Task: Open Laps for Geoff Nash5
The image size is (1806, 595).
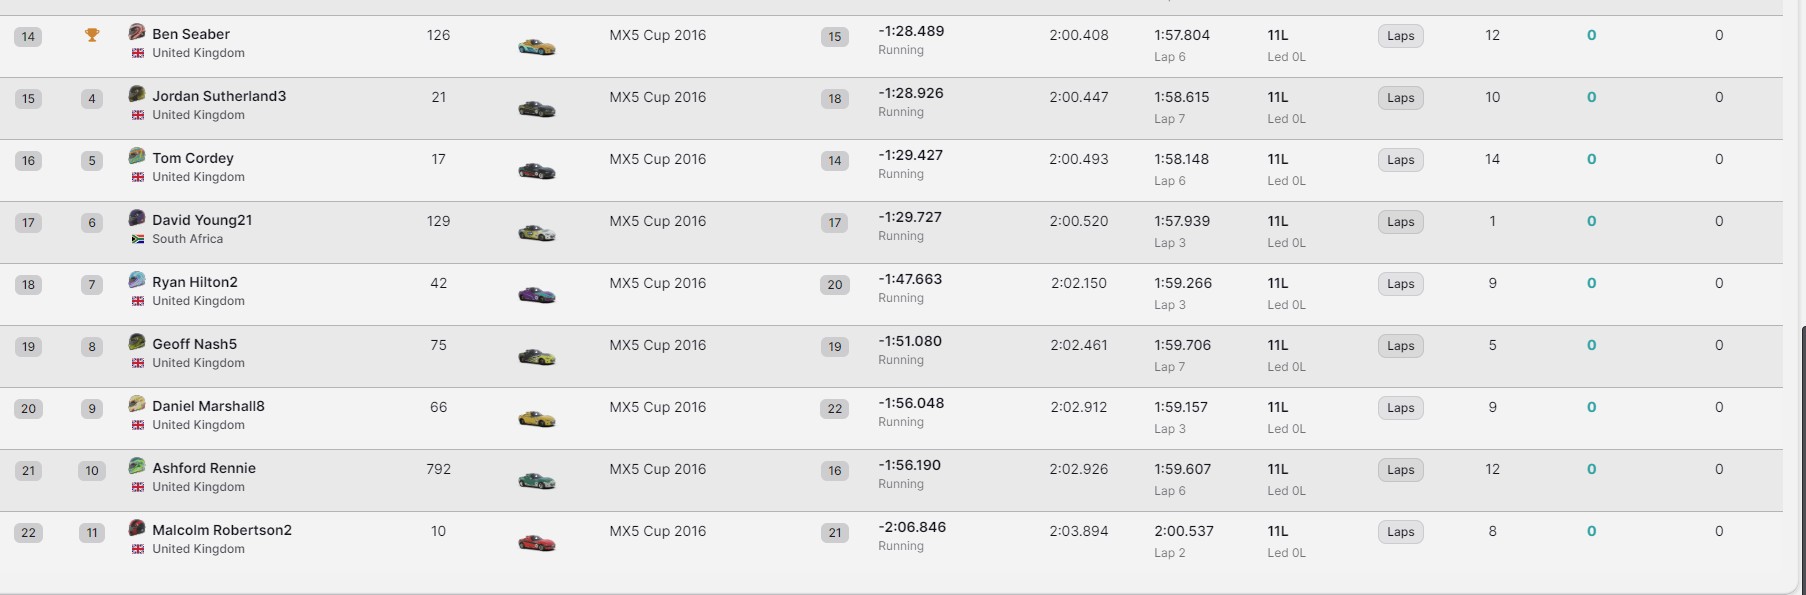Action: (x=1400, y=346)
